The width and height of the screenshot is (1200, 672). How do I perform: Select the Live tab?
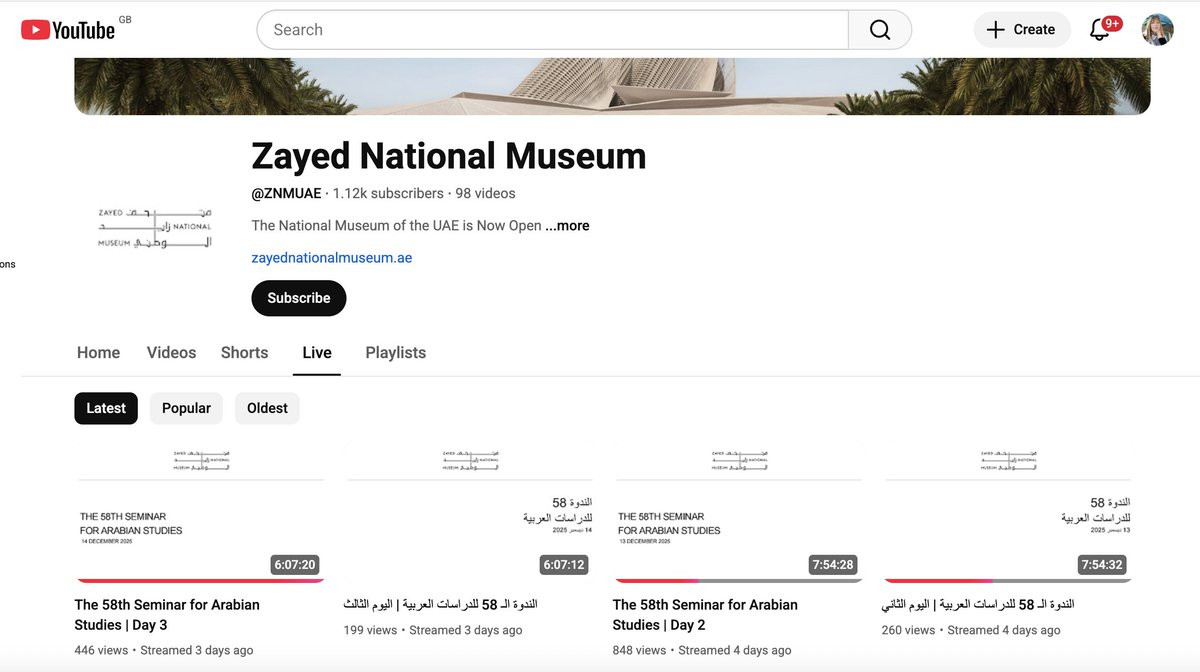[317, 353]
